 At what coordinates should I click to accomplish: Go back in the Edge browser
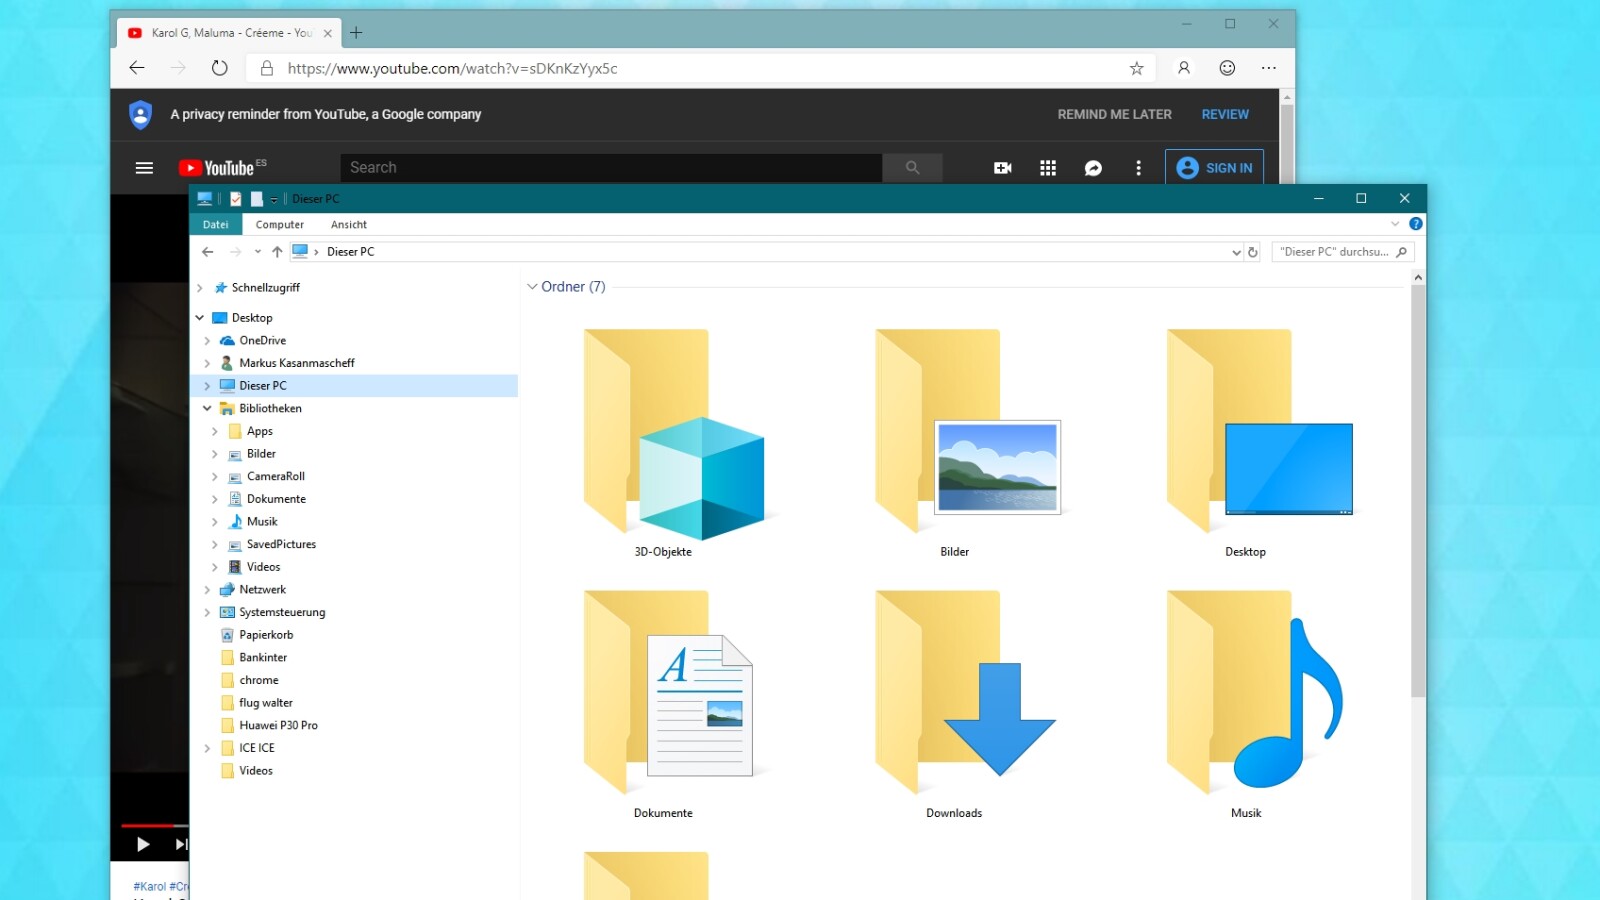click(137, 68)
